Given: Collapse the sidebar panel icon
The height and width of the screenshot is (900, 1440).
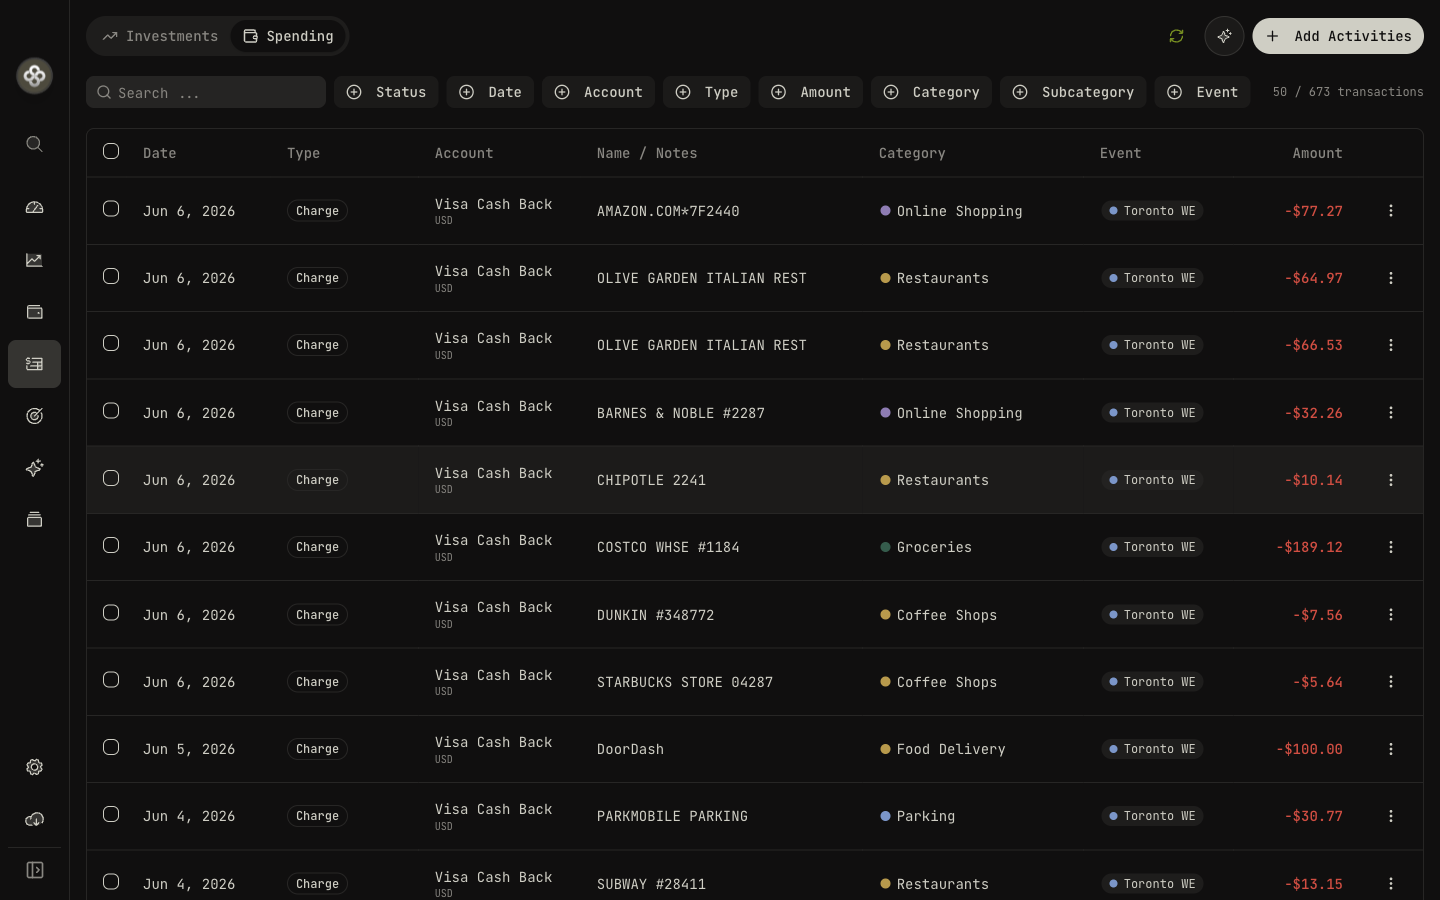Looking at the screenshot, I should [35, 870].
